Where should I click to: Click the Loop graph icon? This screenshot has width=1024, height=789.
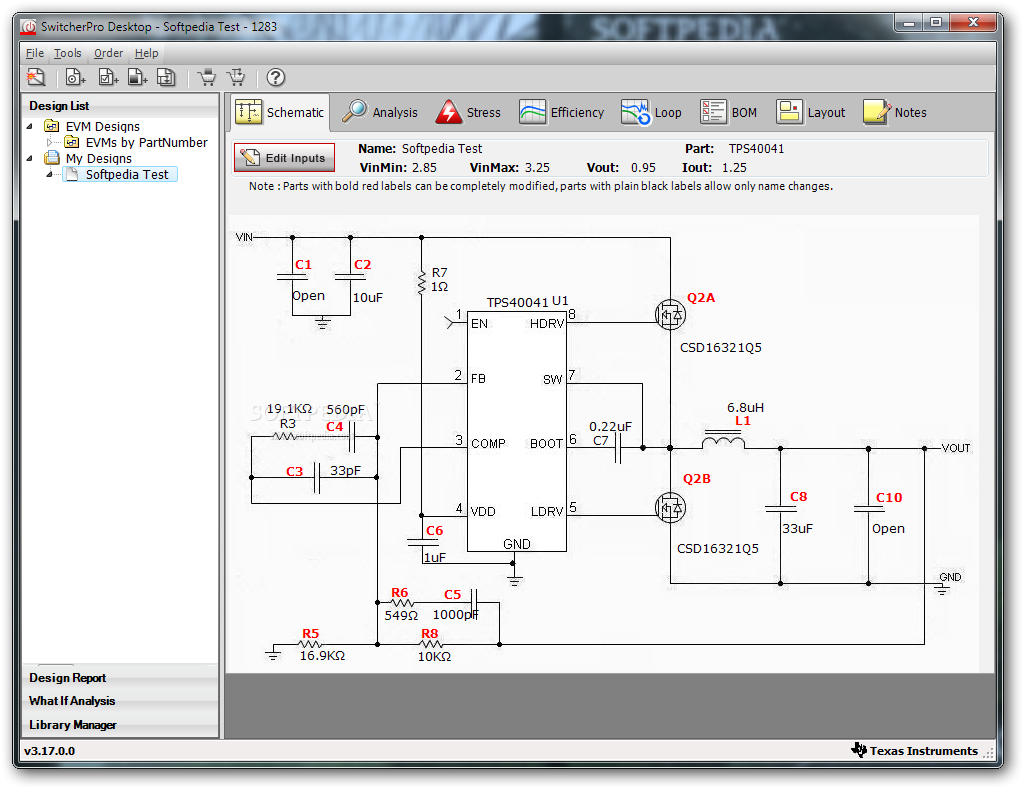635,112
